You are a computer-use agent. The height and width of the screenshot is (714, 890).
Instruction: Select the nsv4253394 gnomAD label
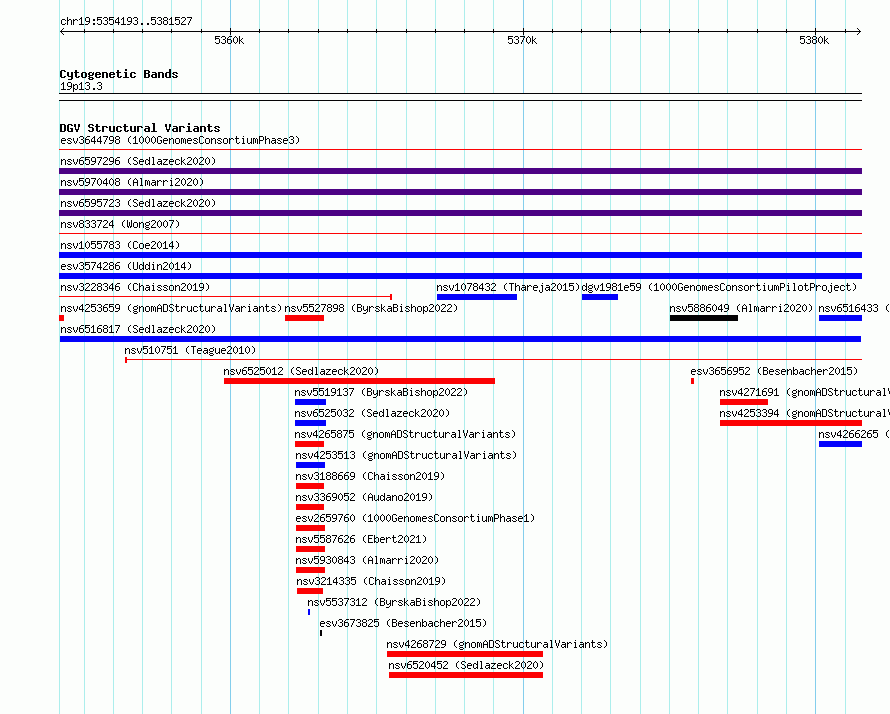tap(804, 413)
